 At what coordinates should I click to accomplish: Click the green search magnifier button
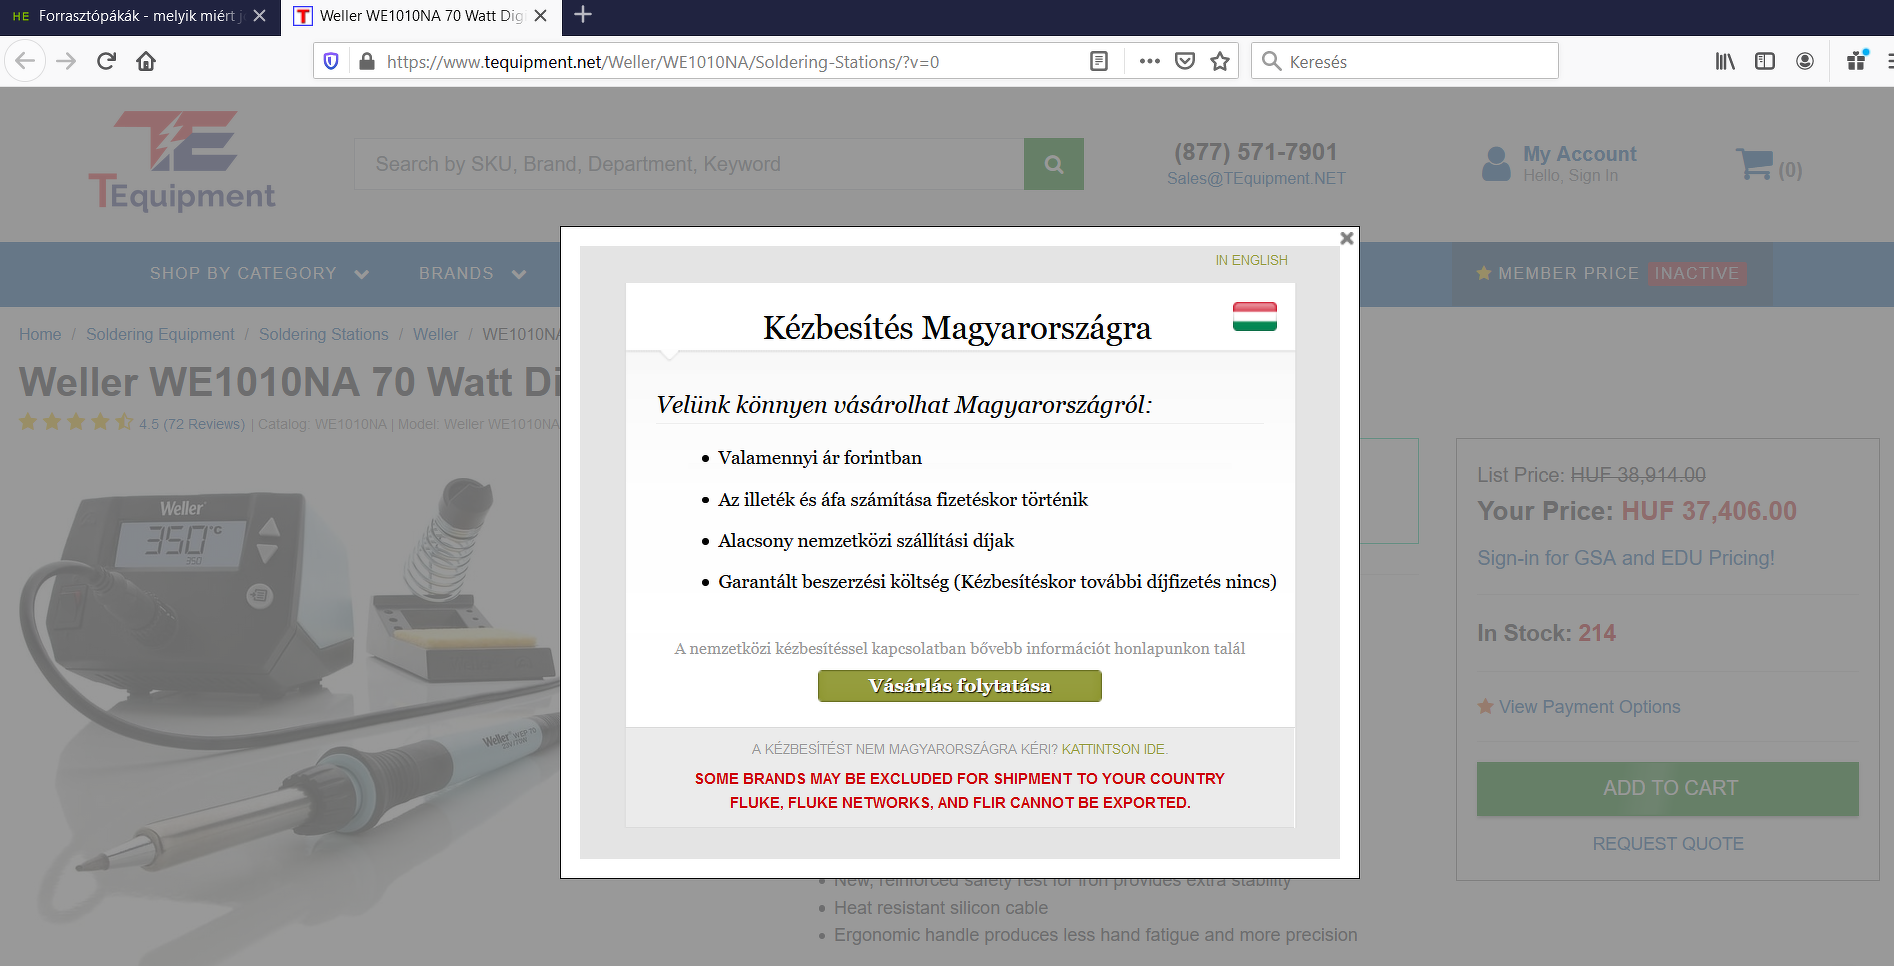pos(1054,164)
